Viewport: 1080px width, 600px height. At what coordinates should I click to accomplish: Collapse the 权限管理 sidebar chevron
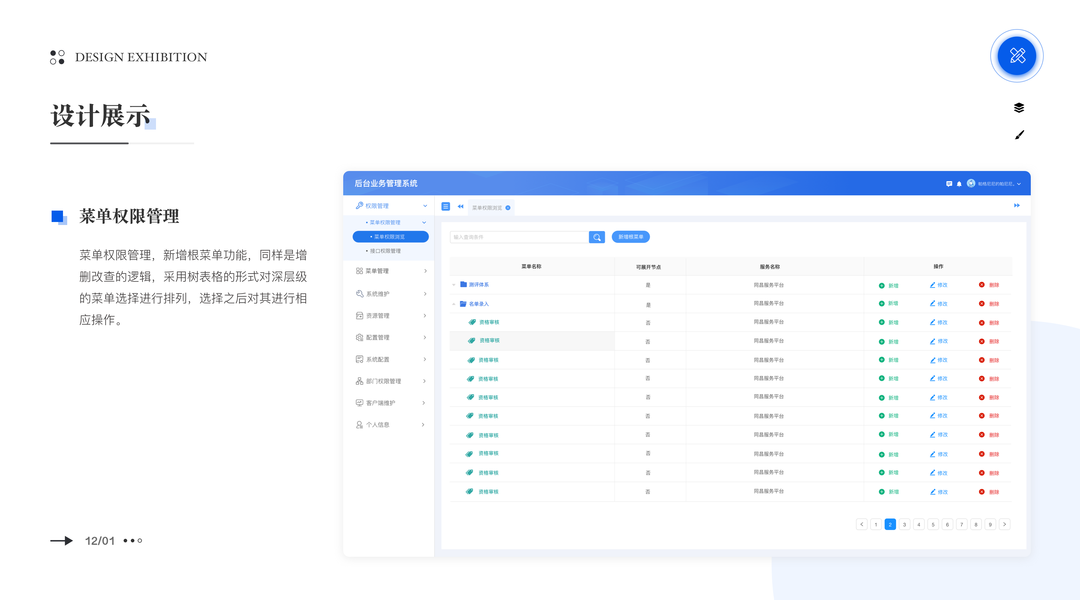(x=425, y=206)
